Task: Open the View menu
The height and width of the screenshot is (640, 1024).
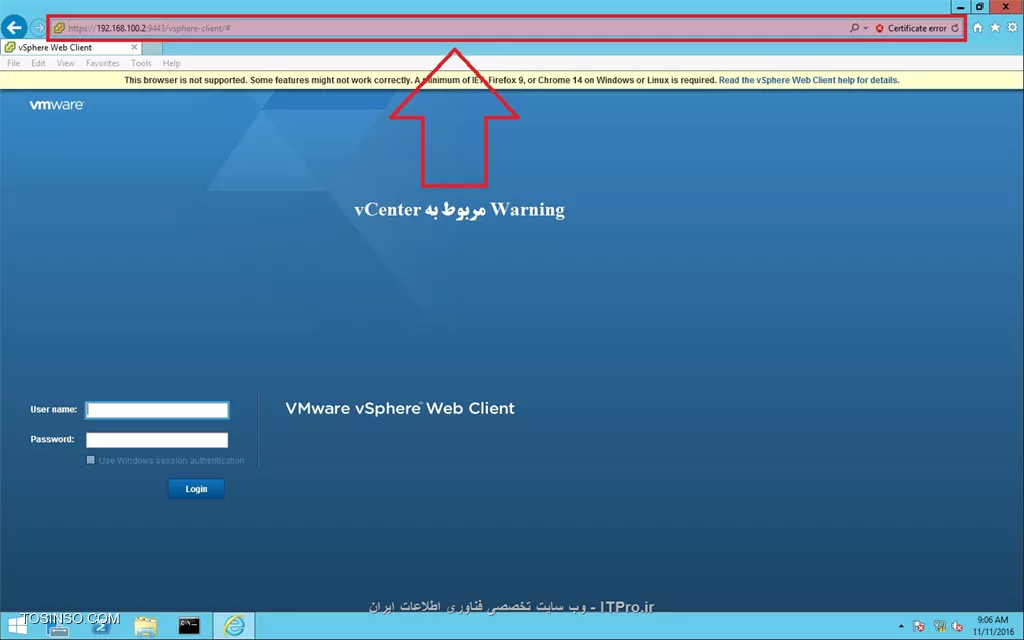Action: [x=65, y=63]
